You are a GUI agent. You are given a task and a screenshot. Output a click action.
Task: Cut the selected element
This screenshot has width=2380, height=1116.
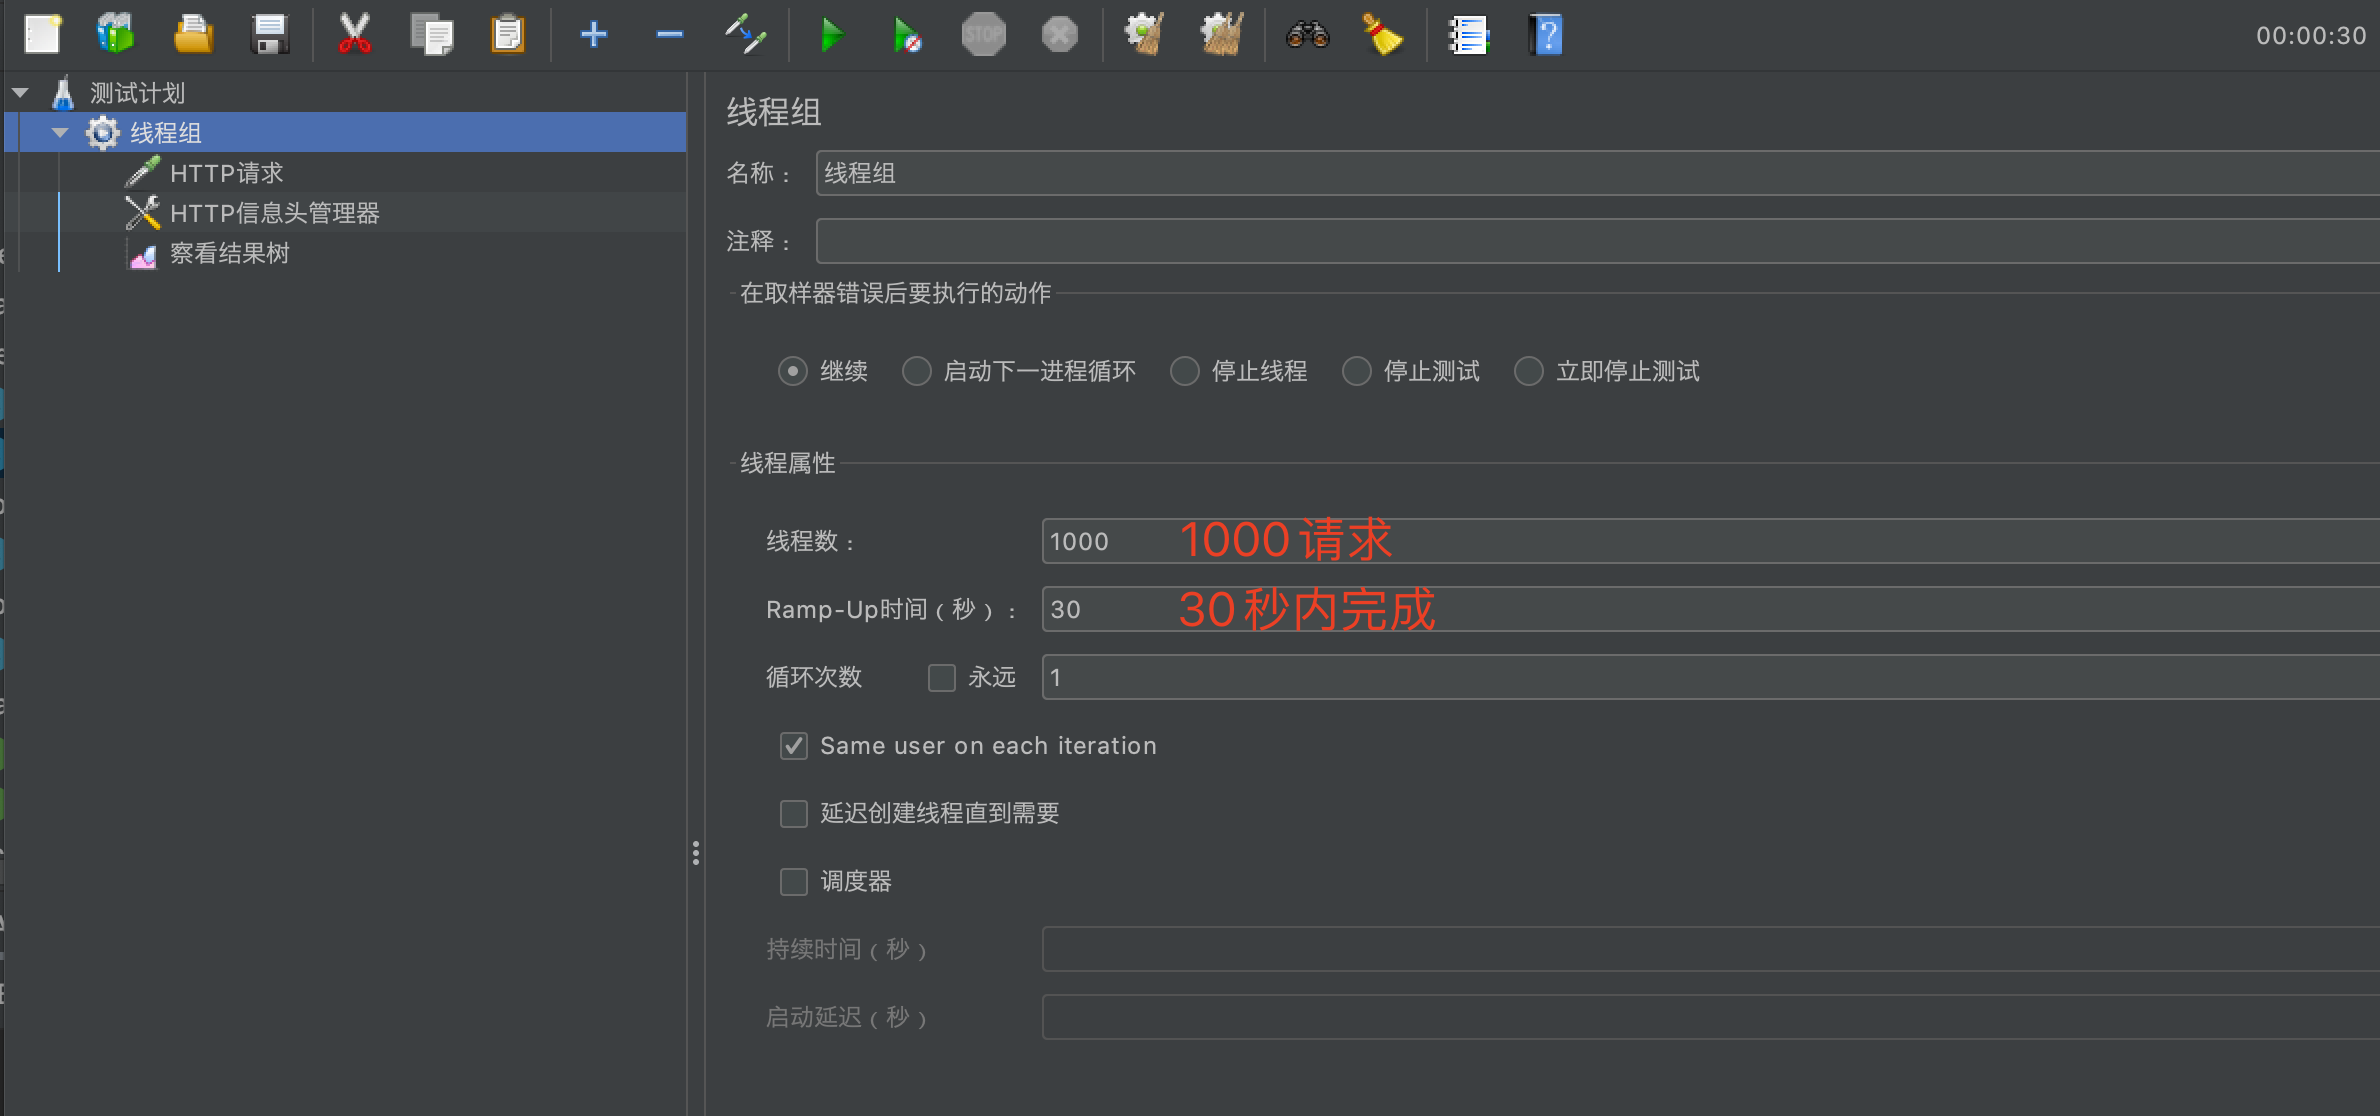coord(355,34)
